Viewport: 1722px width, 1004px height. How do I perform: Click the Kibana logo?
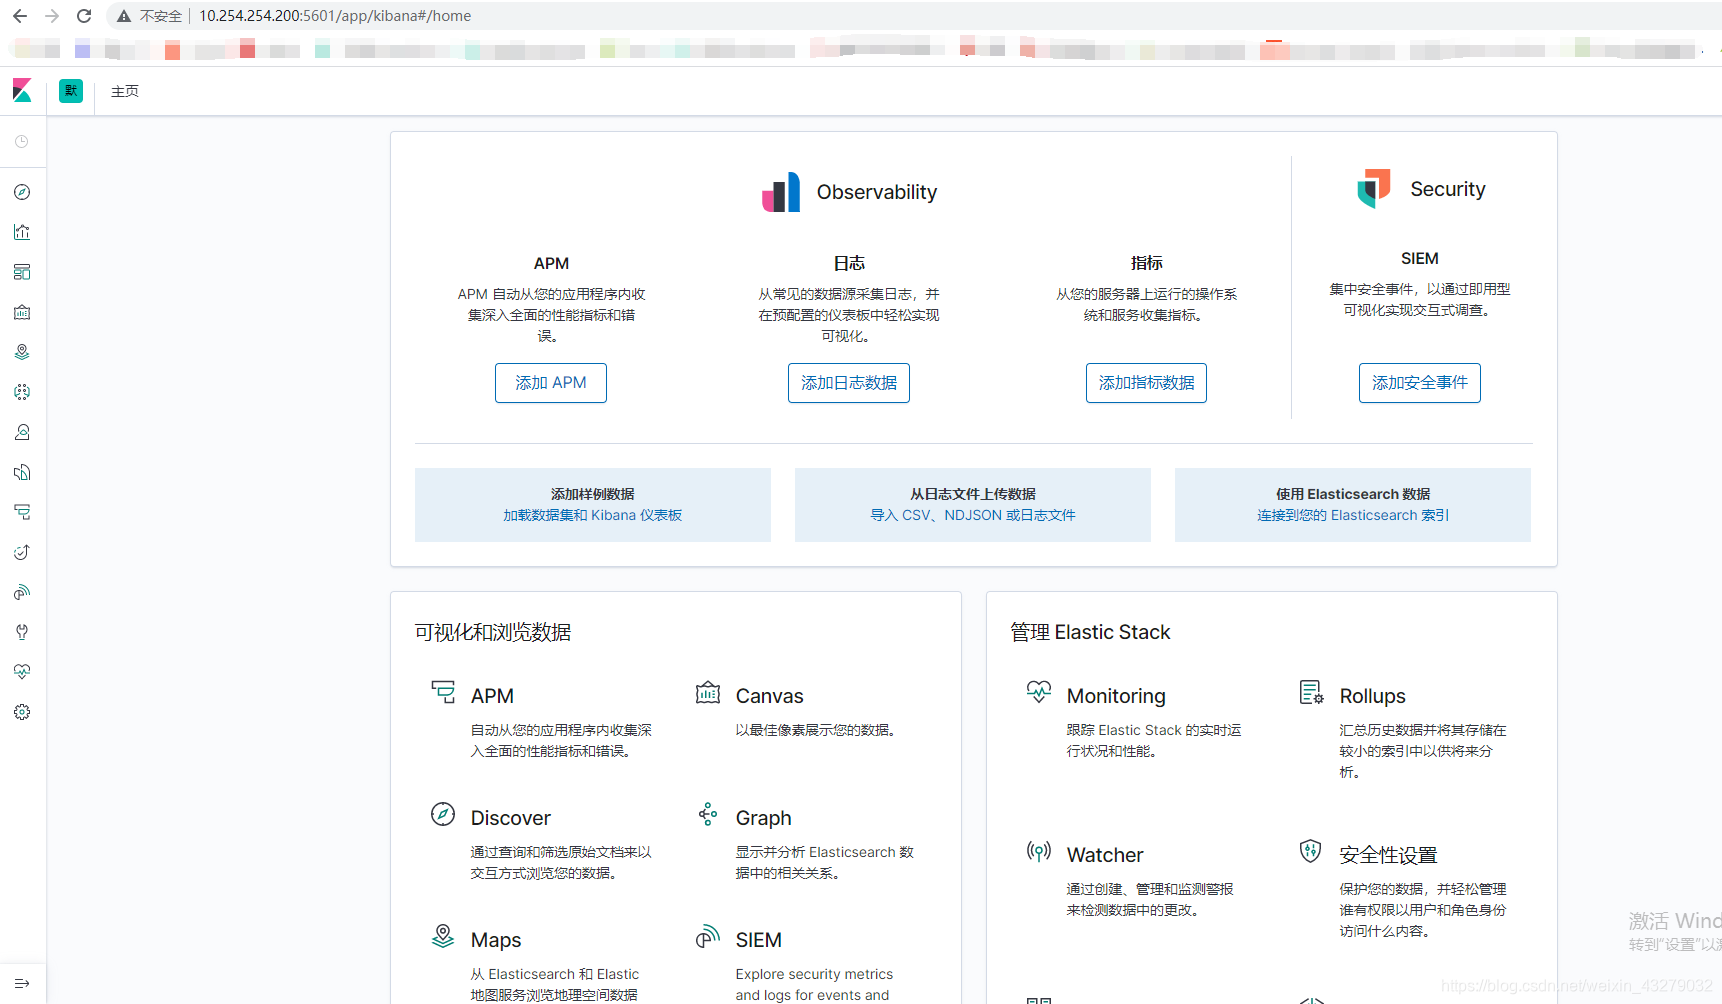tap(22, 91)
